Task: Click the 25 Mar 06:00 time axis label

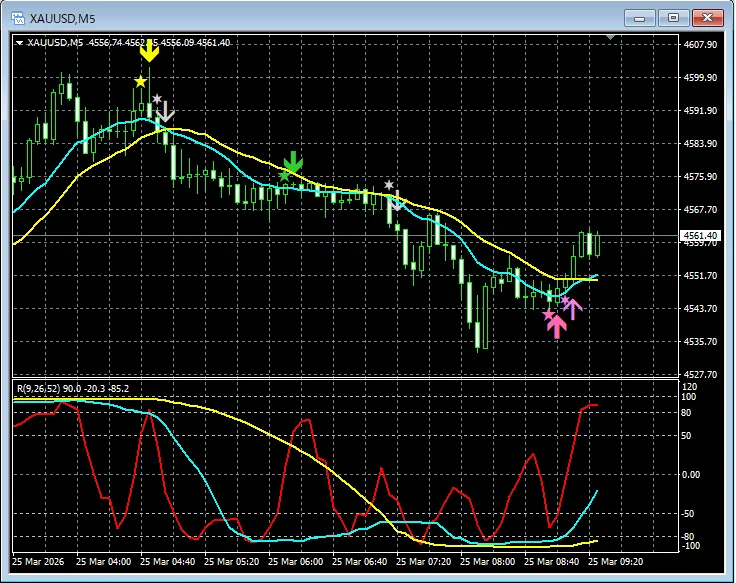Action: pyautogui.click(x=295, y=561)
